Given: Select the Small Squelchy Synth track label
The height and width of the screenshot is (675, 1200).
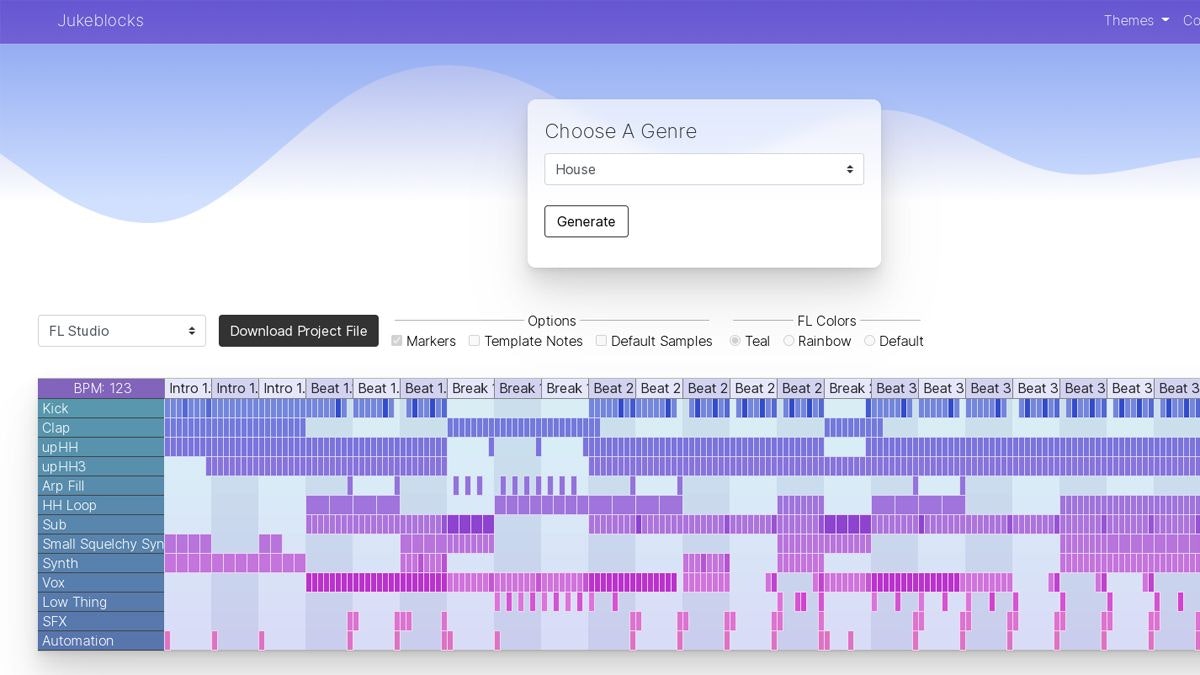Looking at the screenshot, I should pyautogui.click(x=101, y=544).
